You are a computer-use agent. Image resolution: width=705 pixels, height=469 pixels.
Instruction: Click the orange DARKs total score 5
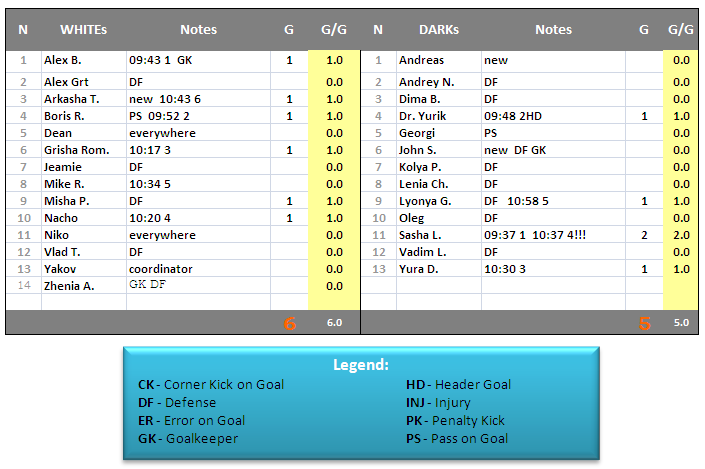click(x=645, y=323)
